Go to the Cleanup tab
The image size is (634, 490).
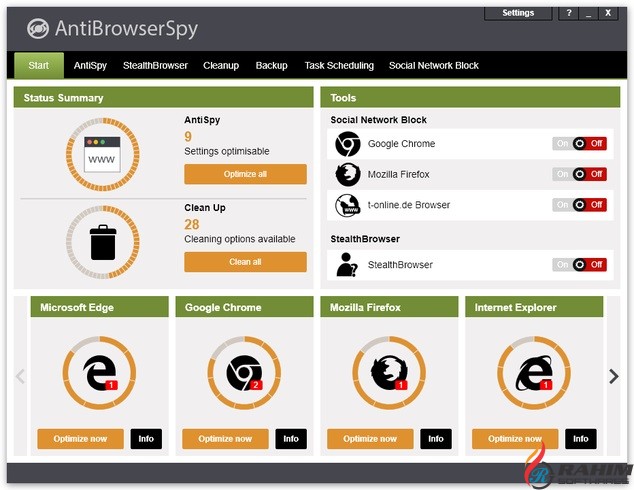(x=221, y=65)
